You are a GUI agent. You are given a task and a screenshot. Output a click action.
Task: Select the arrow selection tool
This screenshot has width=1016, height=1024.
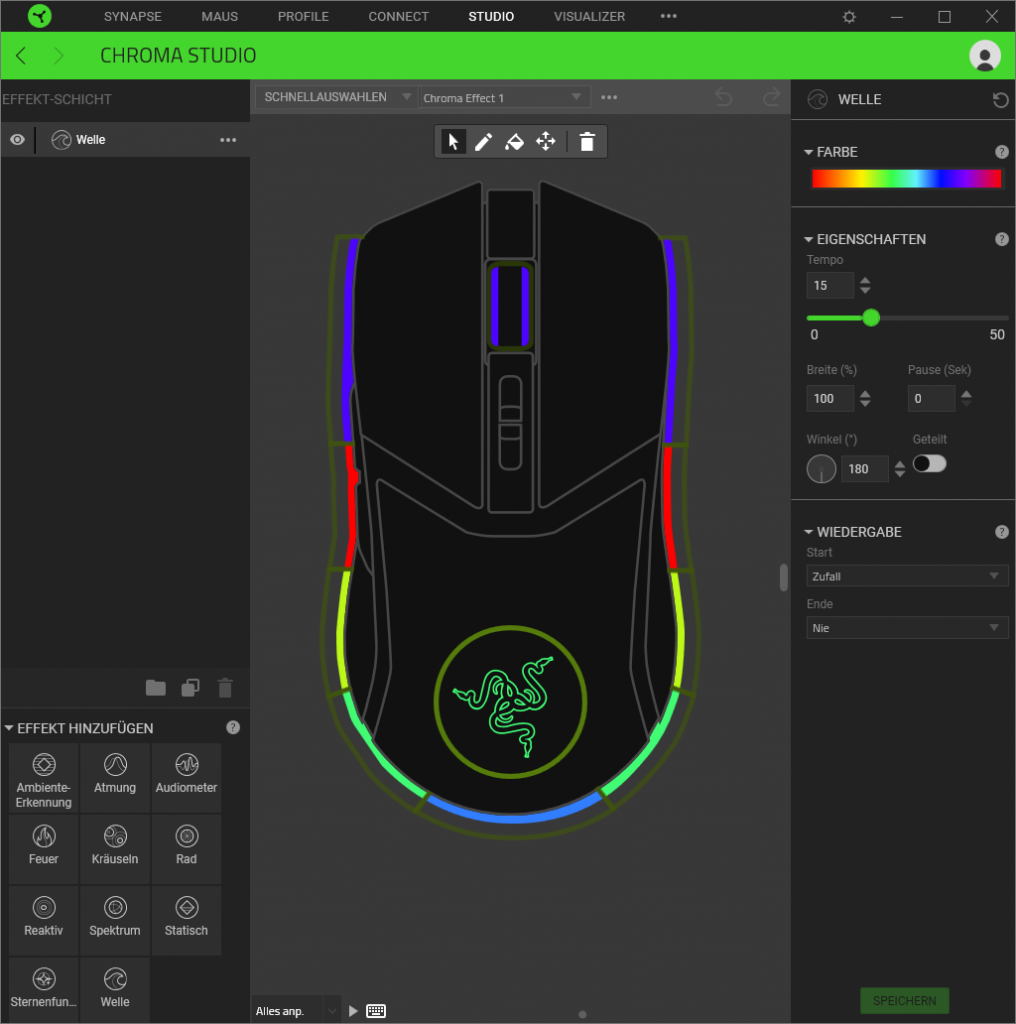[x=453, y=142]
